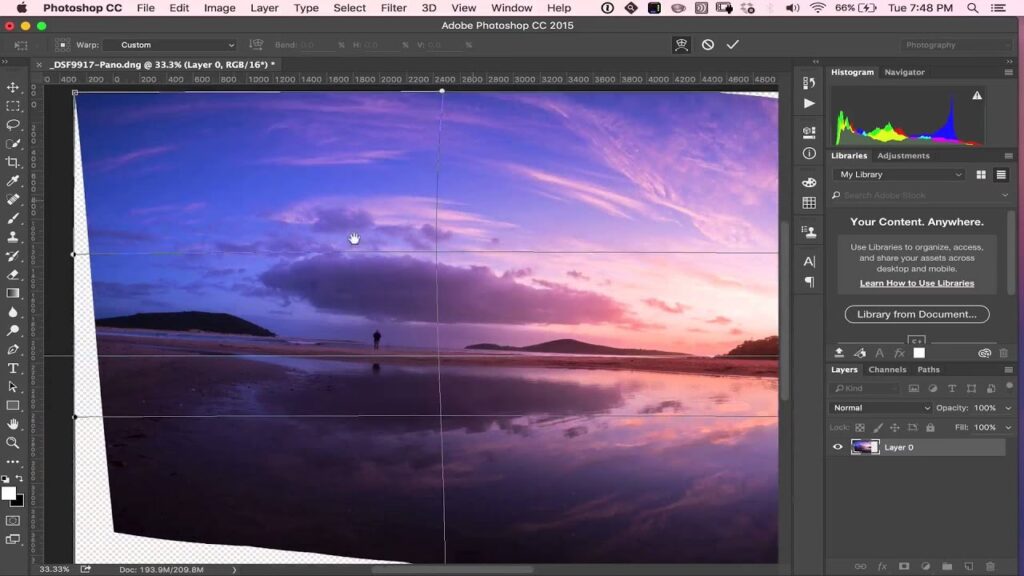Commit the warp transform with checkmark
Image resolution: width=1024 pixels, height=576 pixels.
pos(733,45)
